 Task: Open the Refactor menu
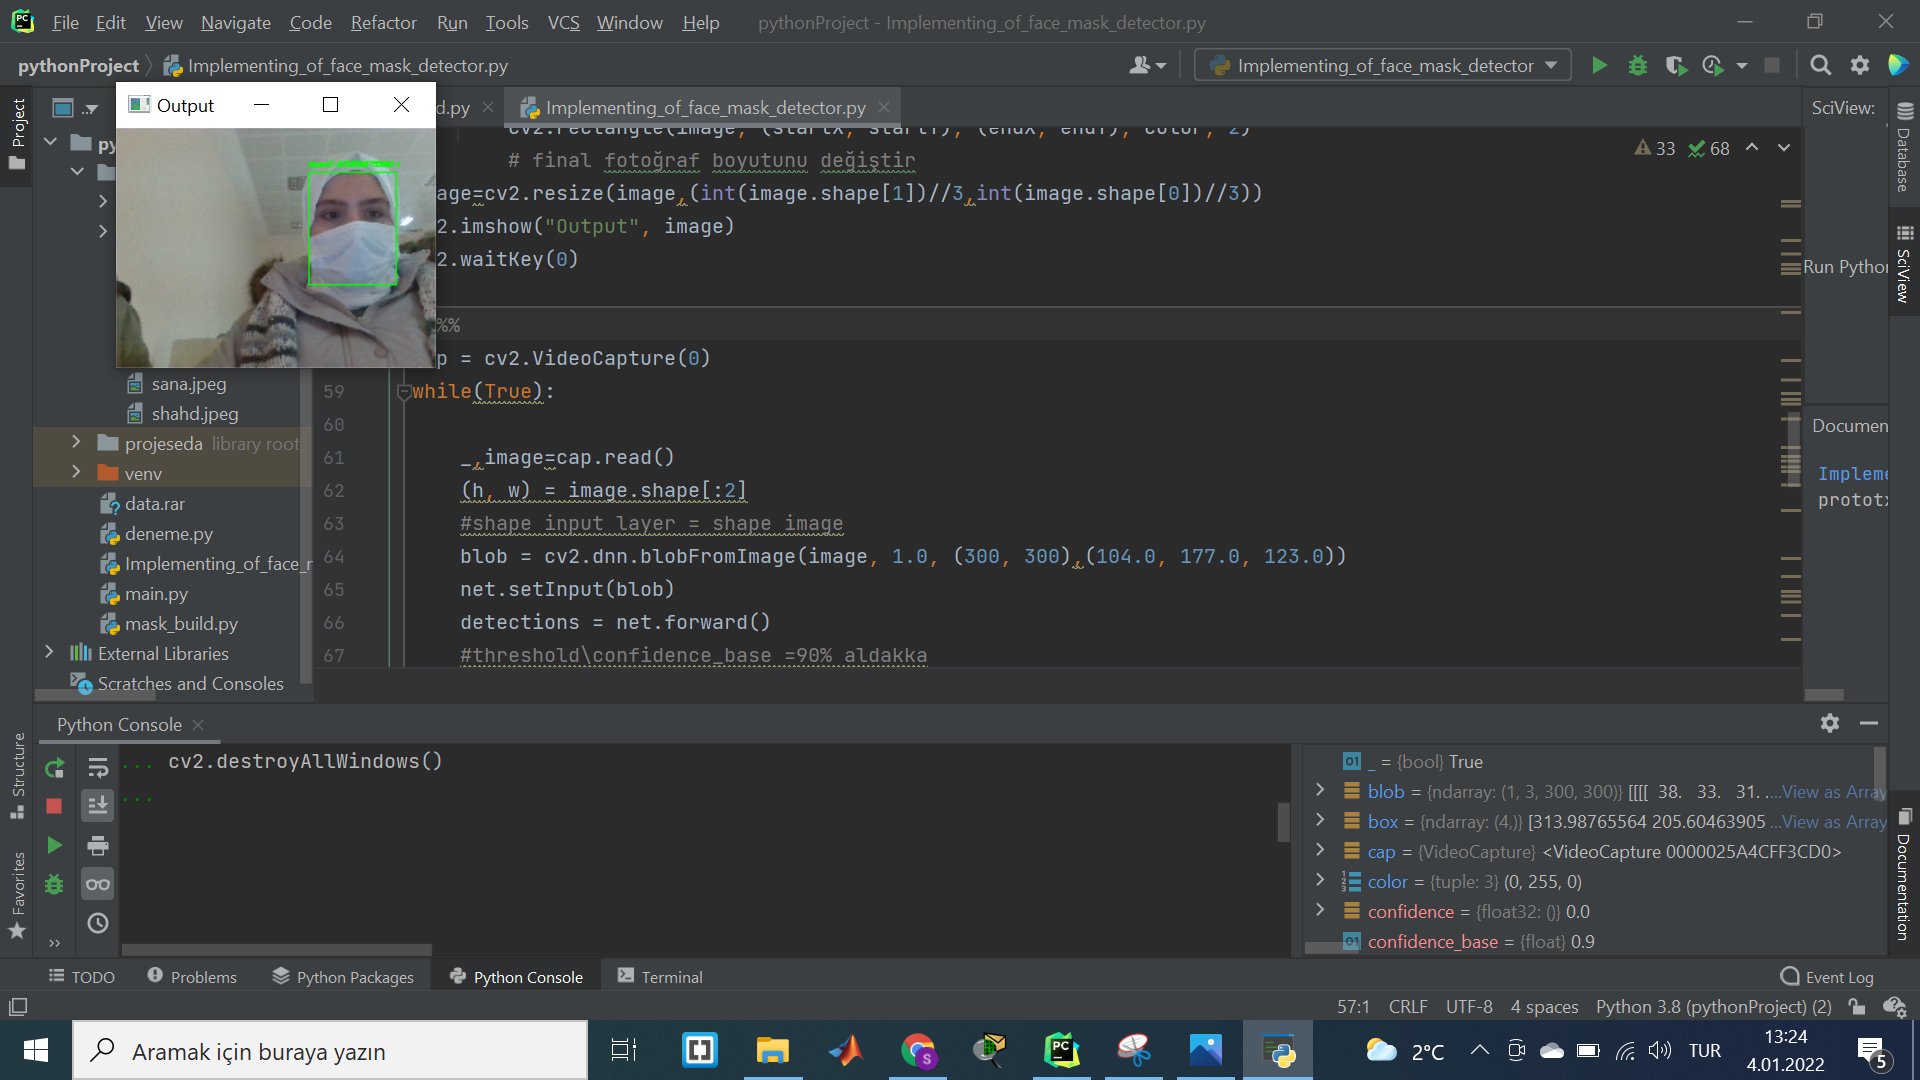click(x=383, y=22)
